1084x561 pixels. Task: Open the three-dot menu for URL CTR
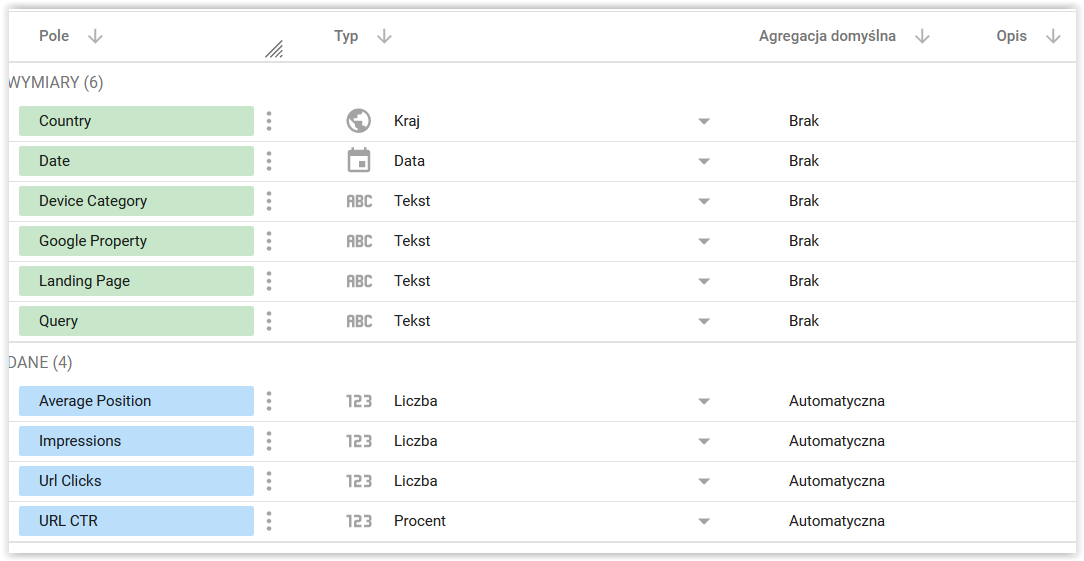(269, 522)
